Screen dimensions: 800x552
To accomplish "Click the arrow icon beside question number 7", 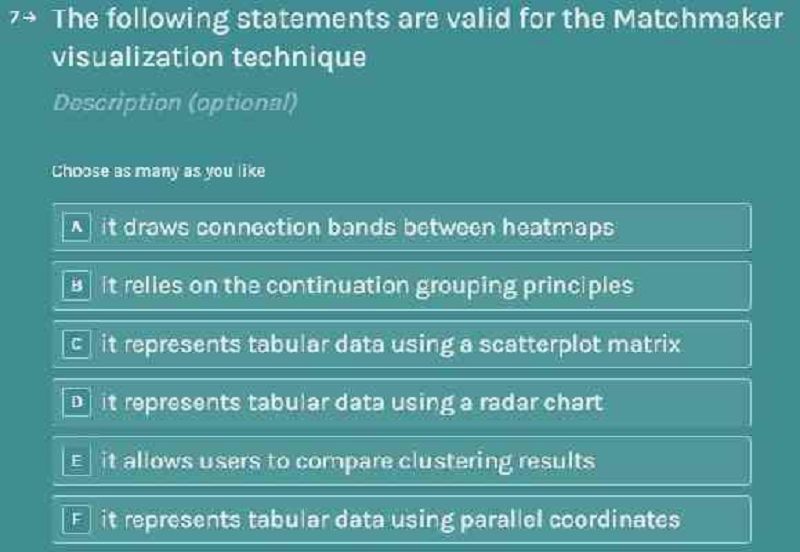I will point(31,18).
